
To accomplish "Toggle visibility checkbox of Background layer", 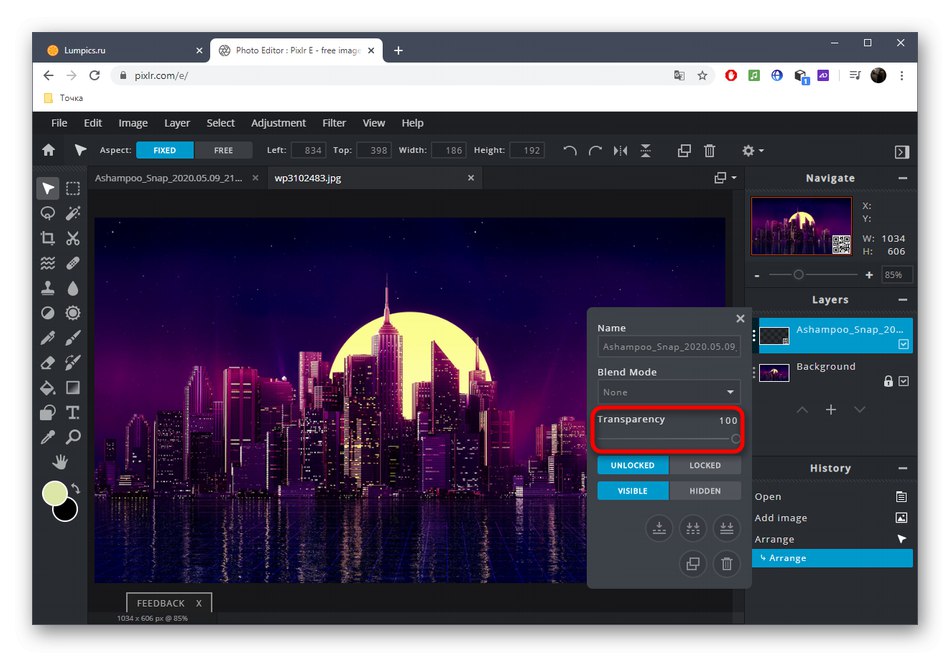I will tap(903, 381).
